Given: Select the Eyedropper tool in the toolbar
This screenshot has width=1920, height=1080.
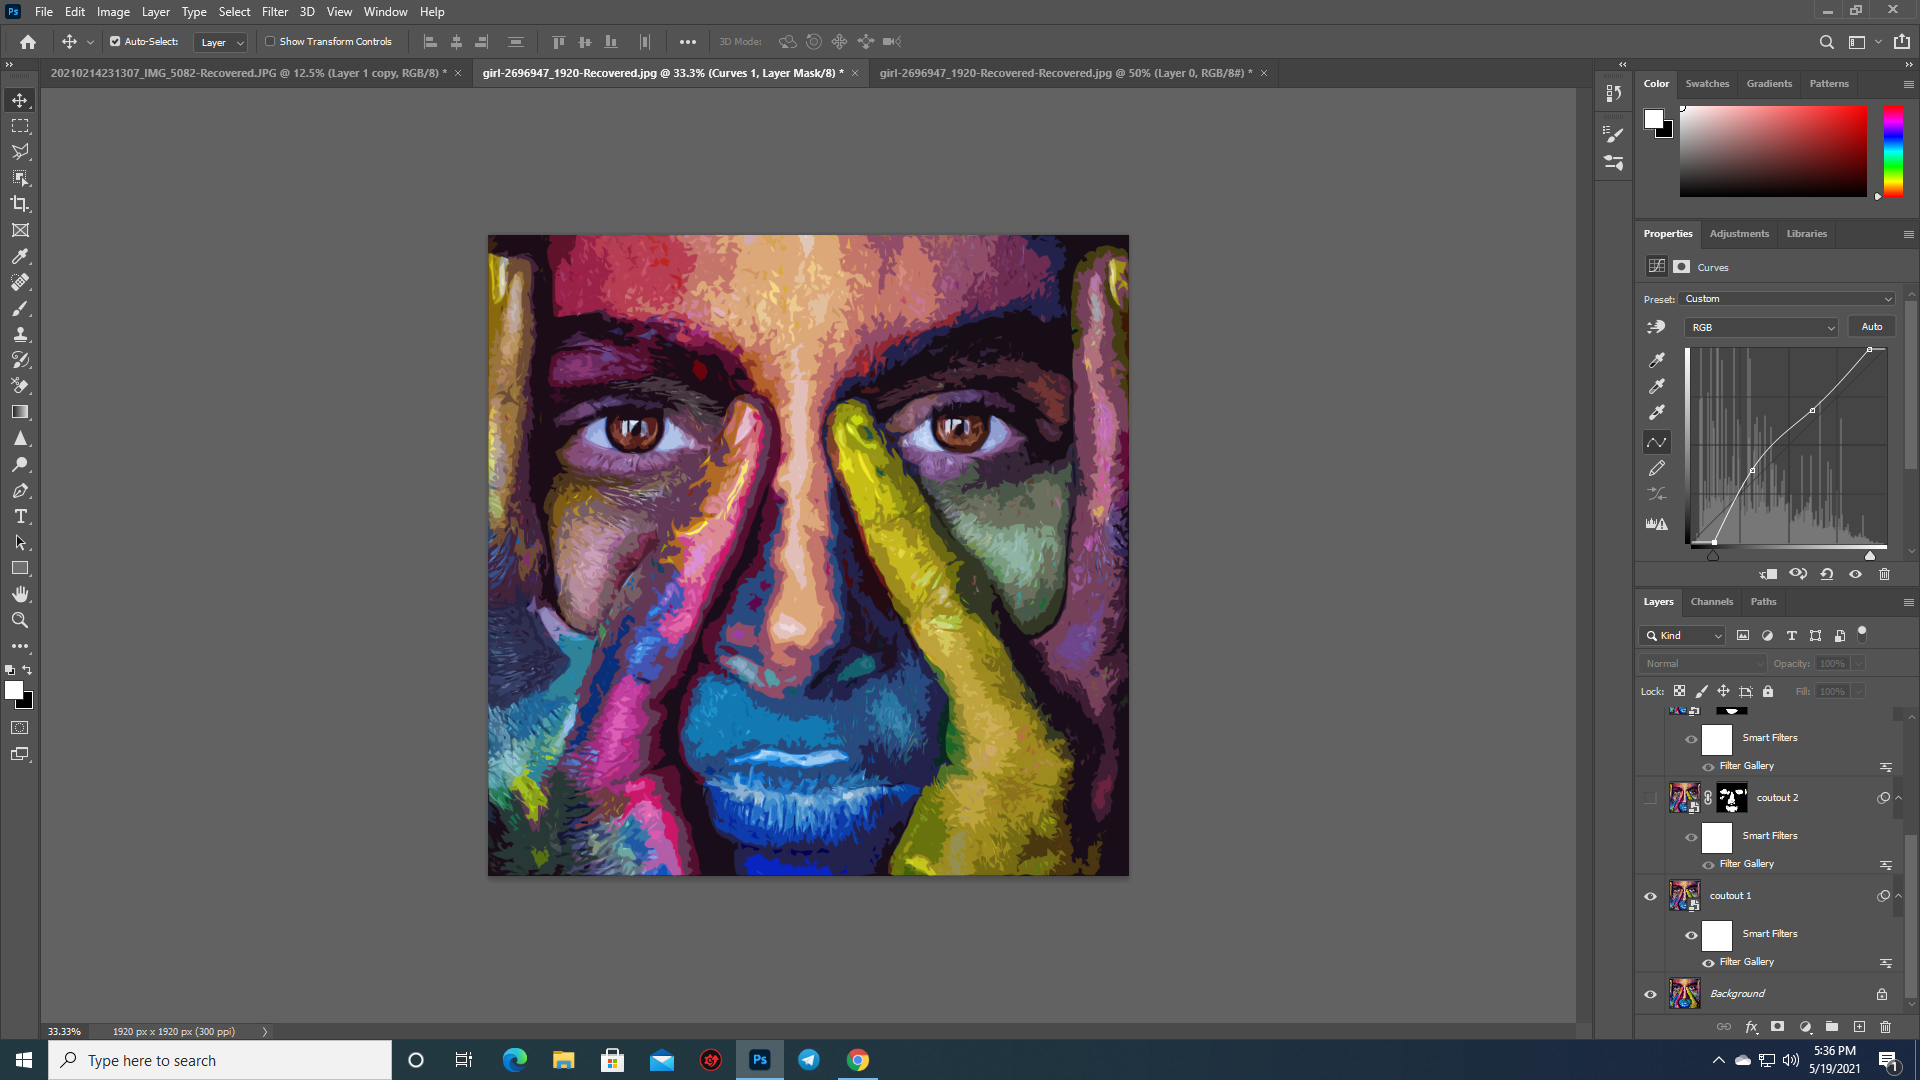Looking at the screenshot, I should (x=20, y=256).
